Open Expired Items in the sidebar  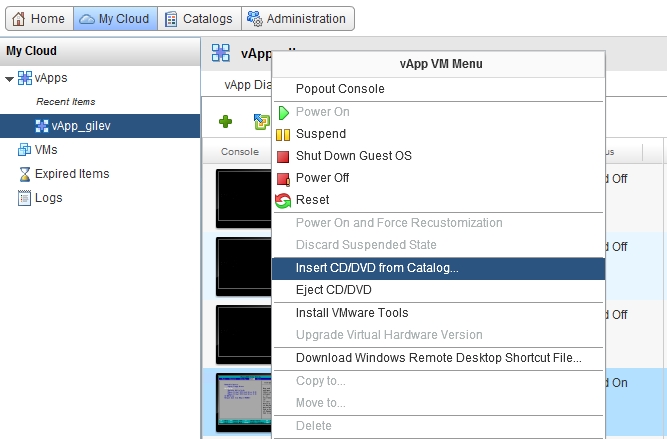pyautogui.click(x=72, y=174)
